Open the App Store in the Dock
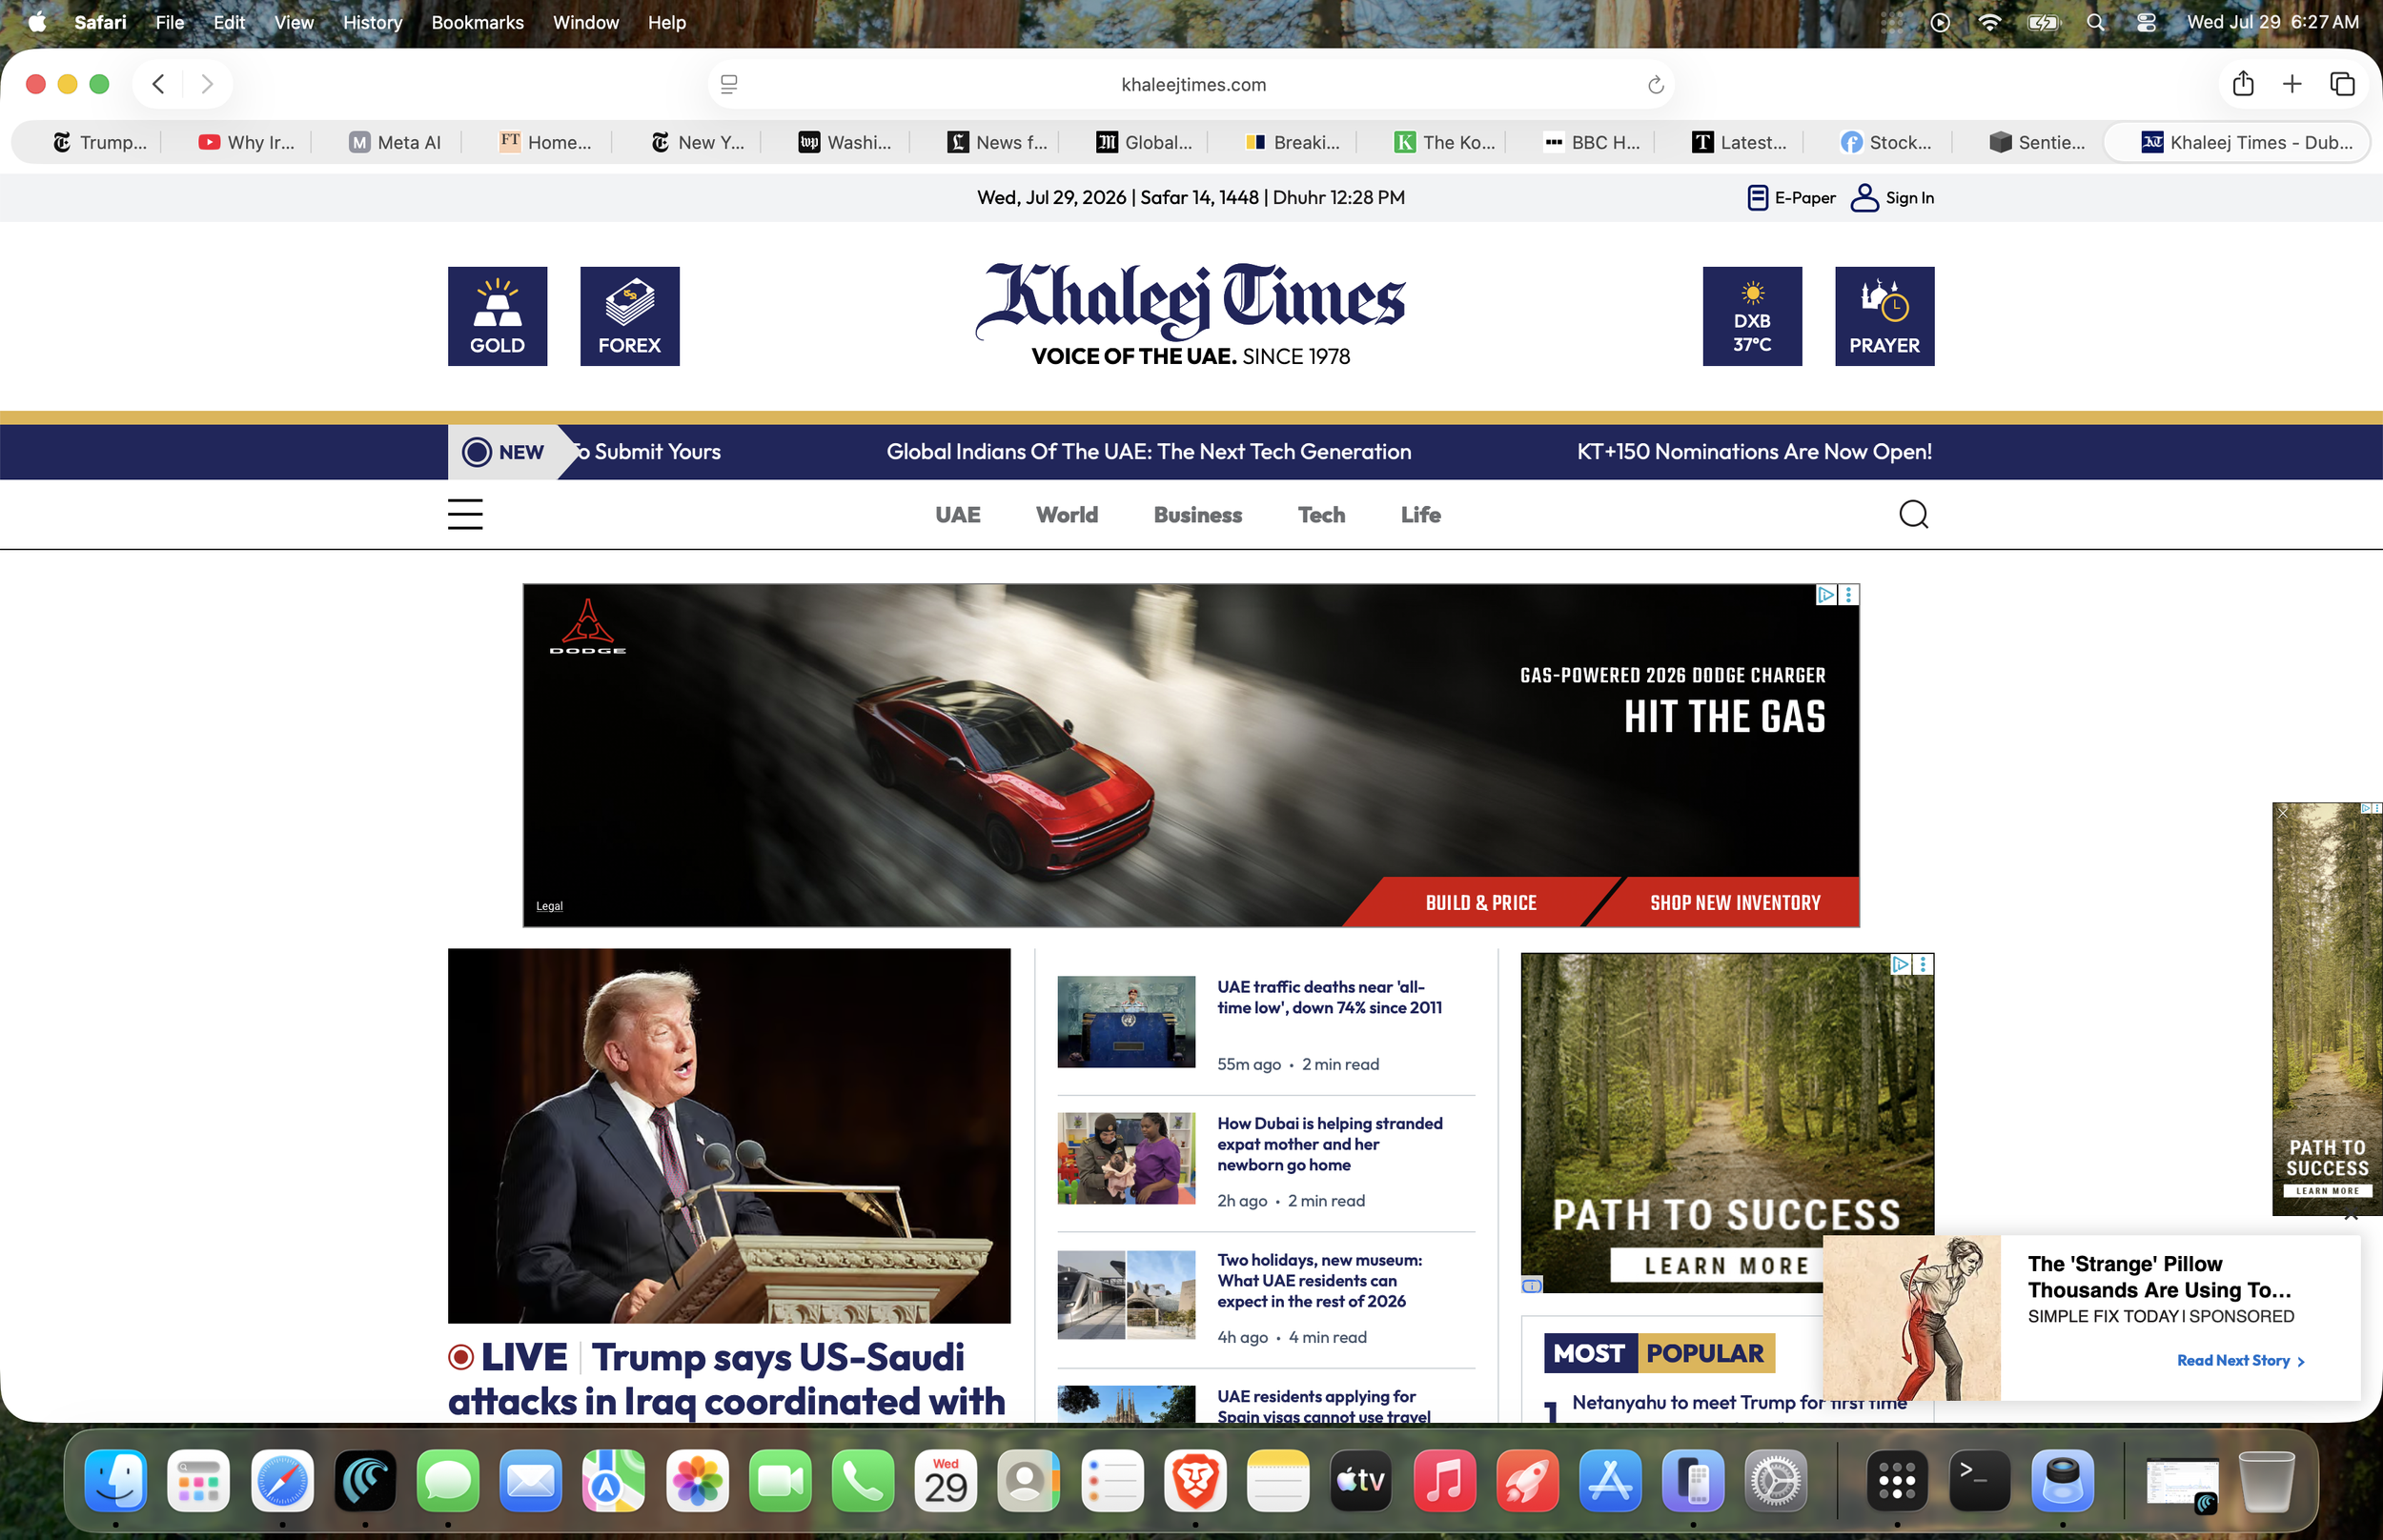 [x=1610, y=1480]
